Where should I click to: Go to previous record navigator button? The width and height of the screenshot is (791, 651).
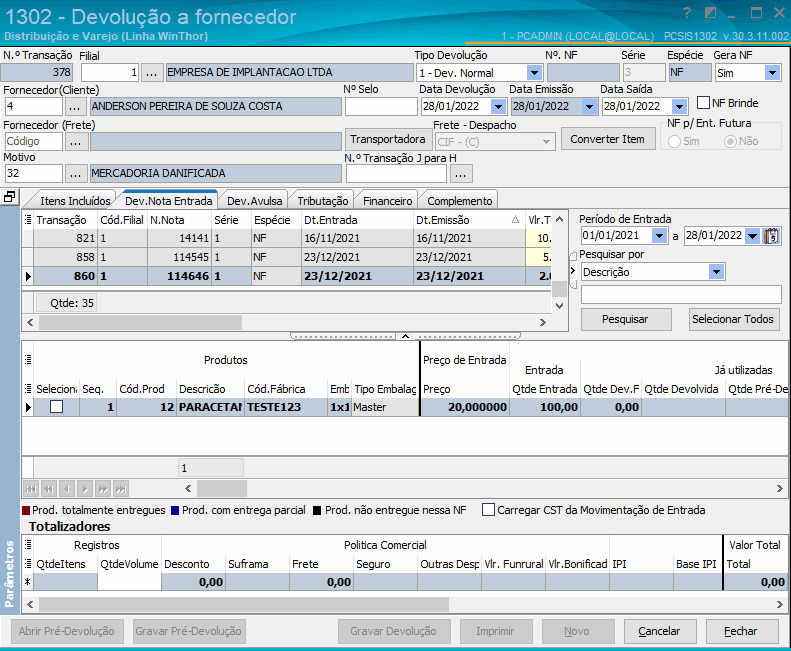[67, 489]
